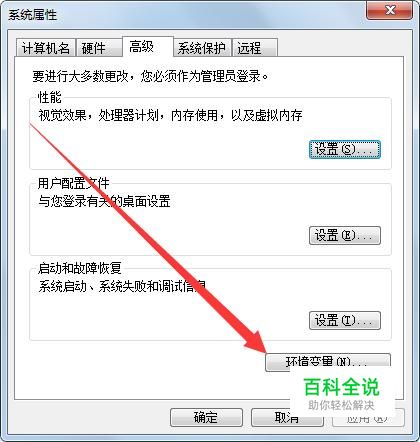Click the 助你轻松解决 watermark subtitle

point(341,405)
